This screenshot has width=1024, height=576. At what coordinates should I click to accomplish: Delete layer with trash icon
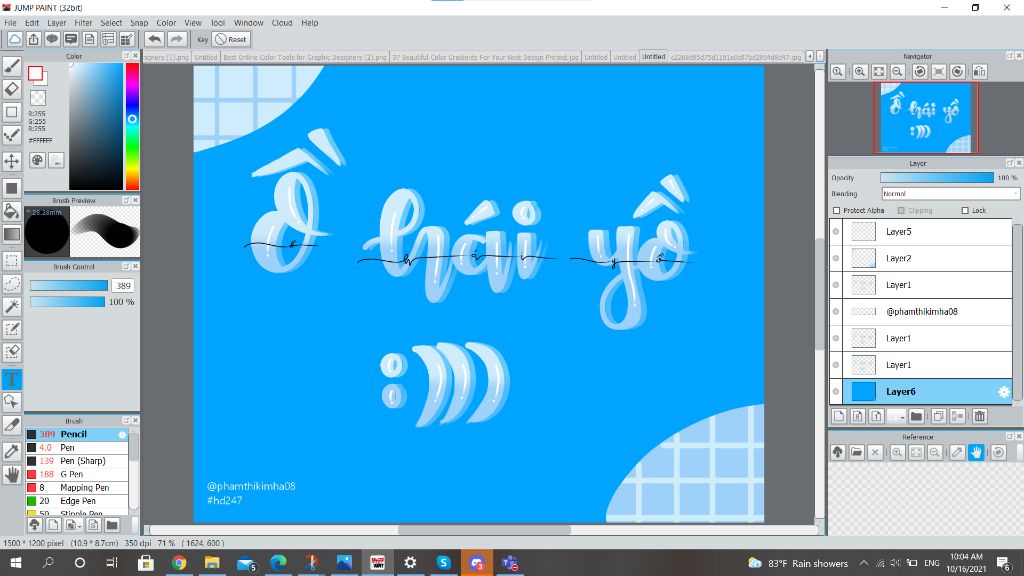click(x=980, y=416)
